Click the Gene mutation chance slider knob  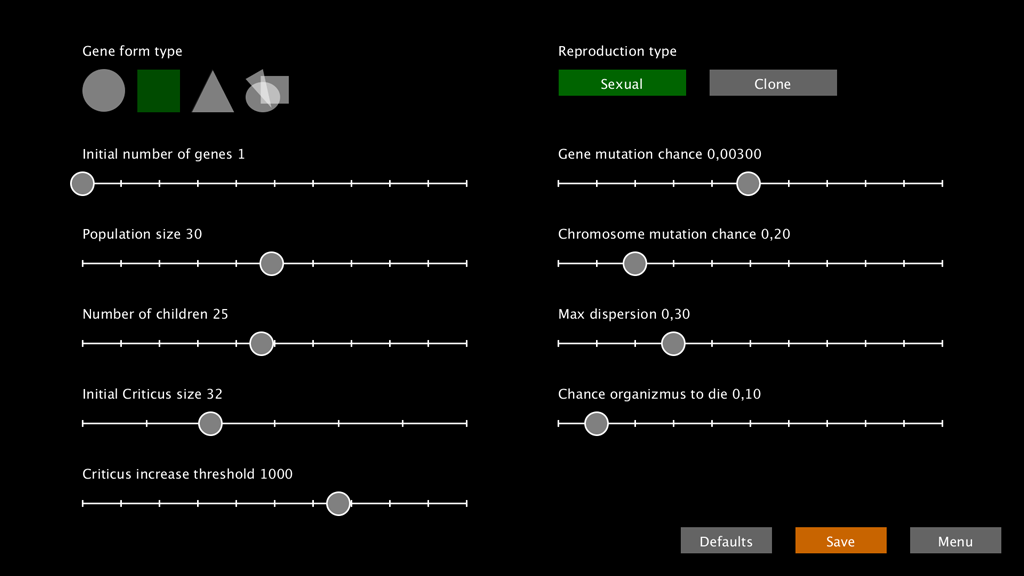coord(748,184)
